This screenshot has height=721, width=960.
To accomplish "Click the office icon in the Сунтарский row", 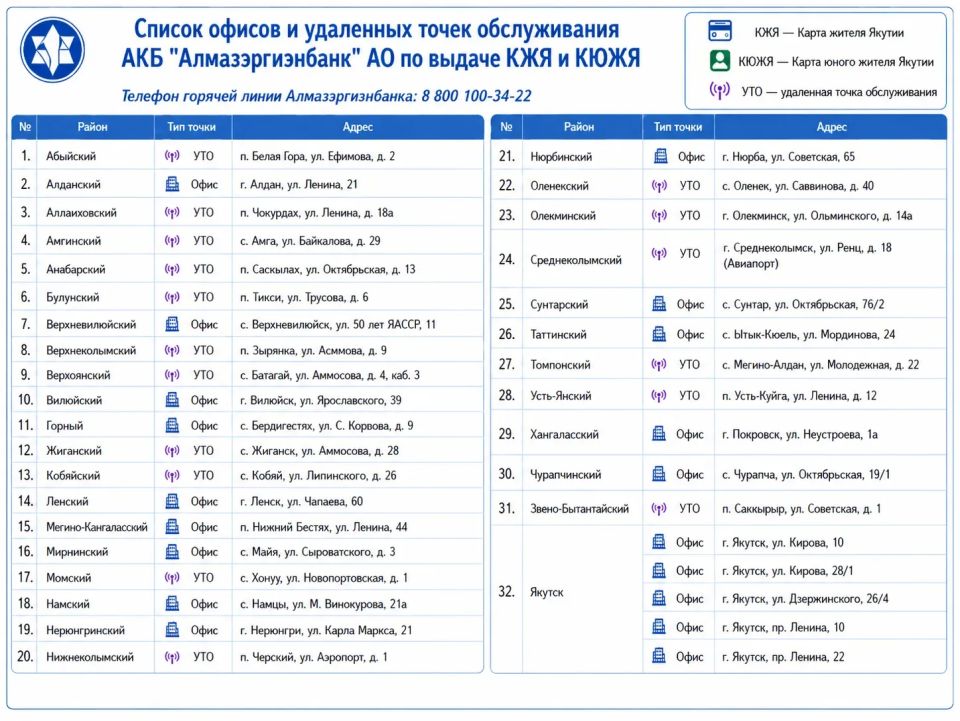I will coord(659,304).
